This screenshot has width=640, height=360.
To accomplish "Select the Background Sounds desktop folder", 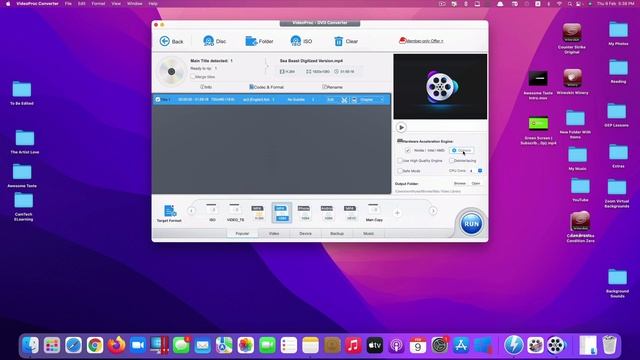I will 617,283.
